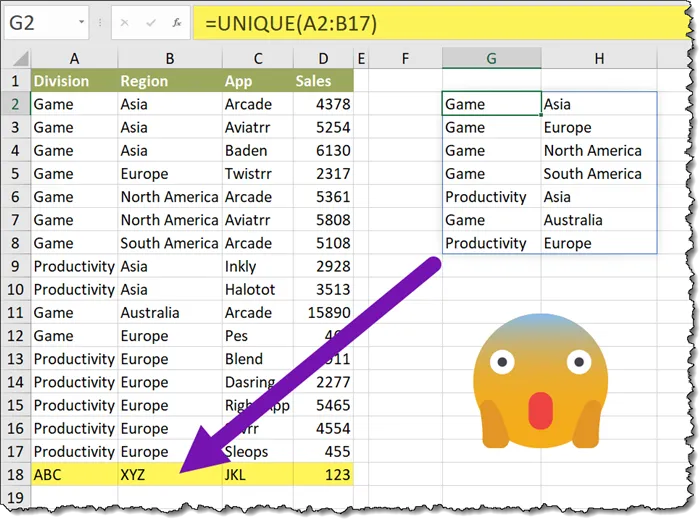Select cell G2 containing Game
Image resolution: width=700 pixels, height=519 pixels.
(x=491, y=104)
